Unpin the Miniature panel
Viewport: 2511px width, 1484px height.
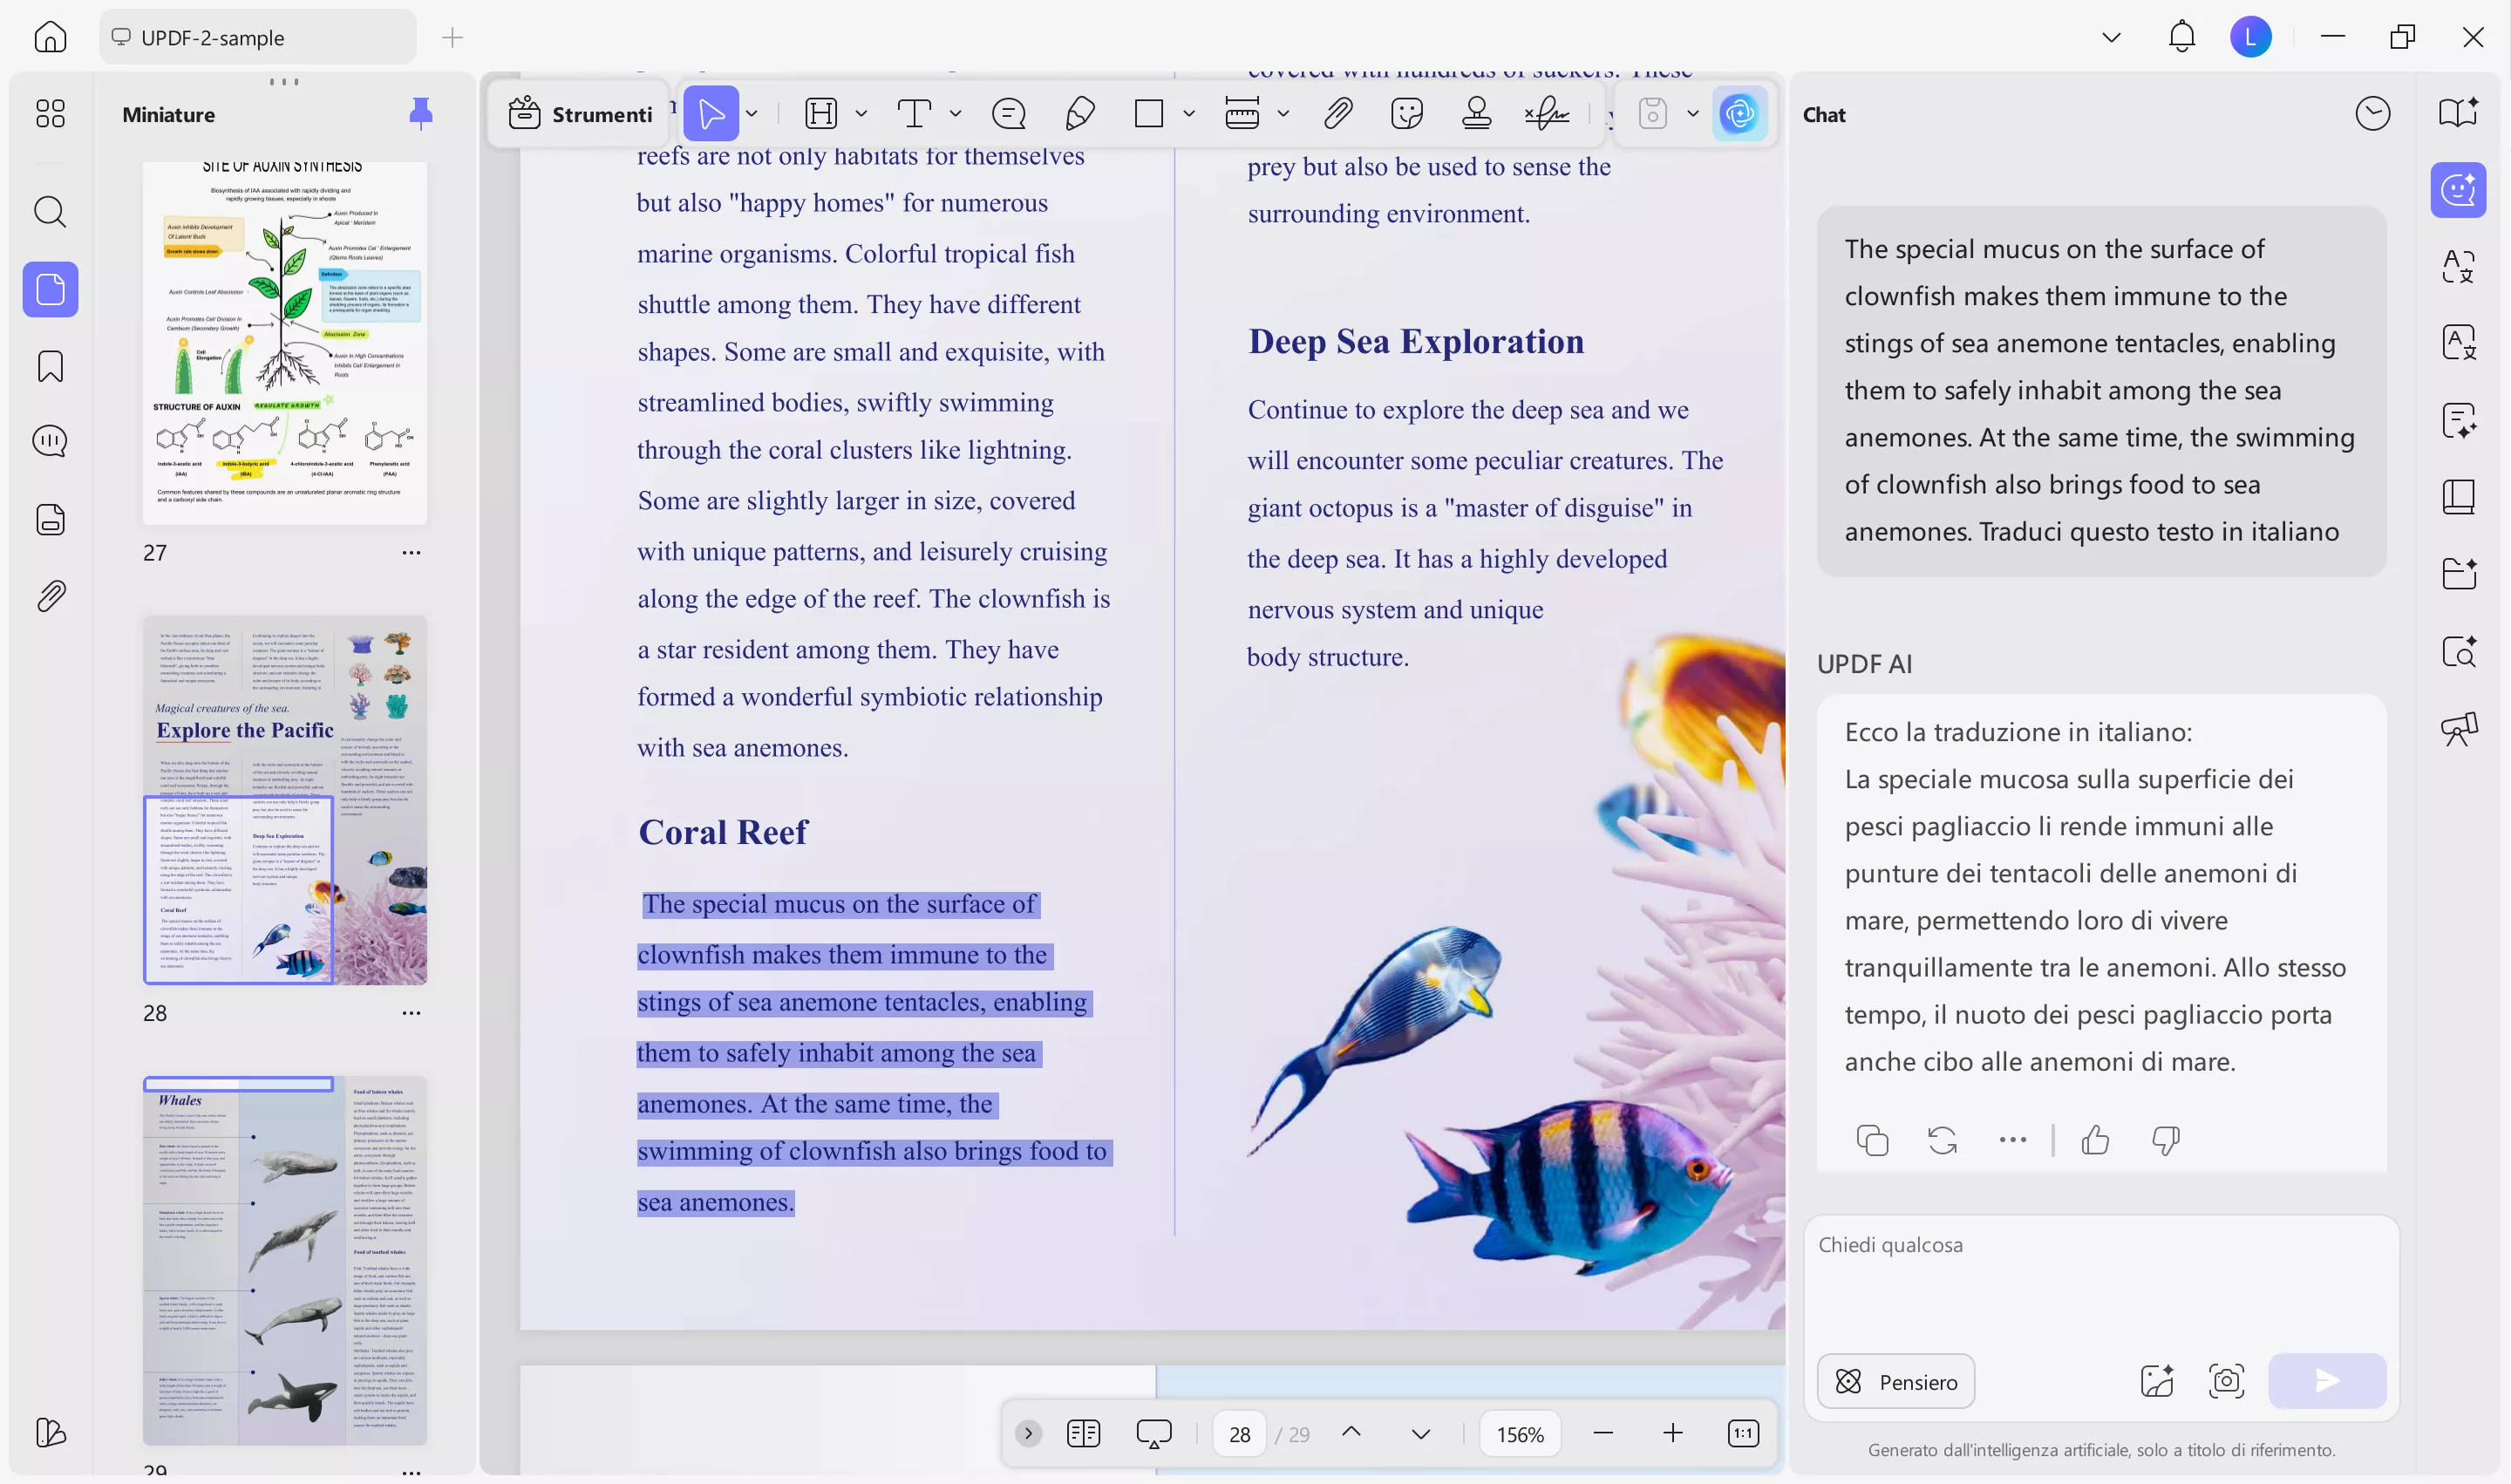(x=421, y=113)
